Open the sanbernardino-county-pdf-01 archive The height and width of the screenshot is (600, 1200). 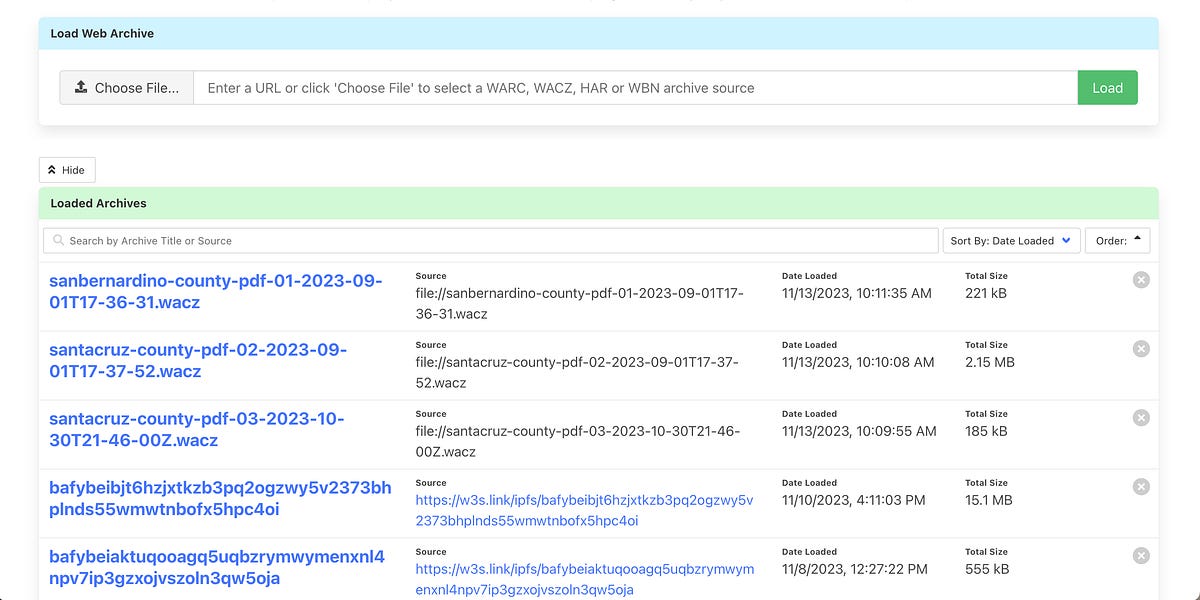tap(216, 292)
